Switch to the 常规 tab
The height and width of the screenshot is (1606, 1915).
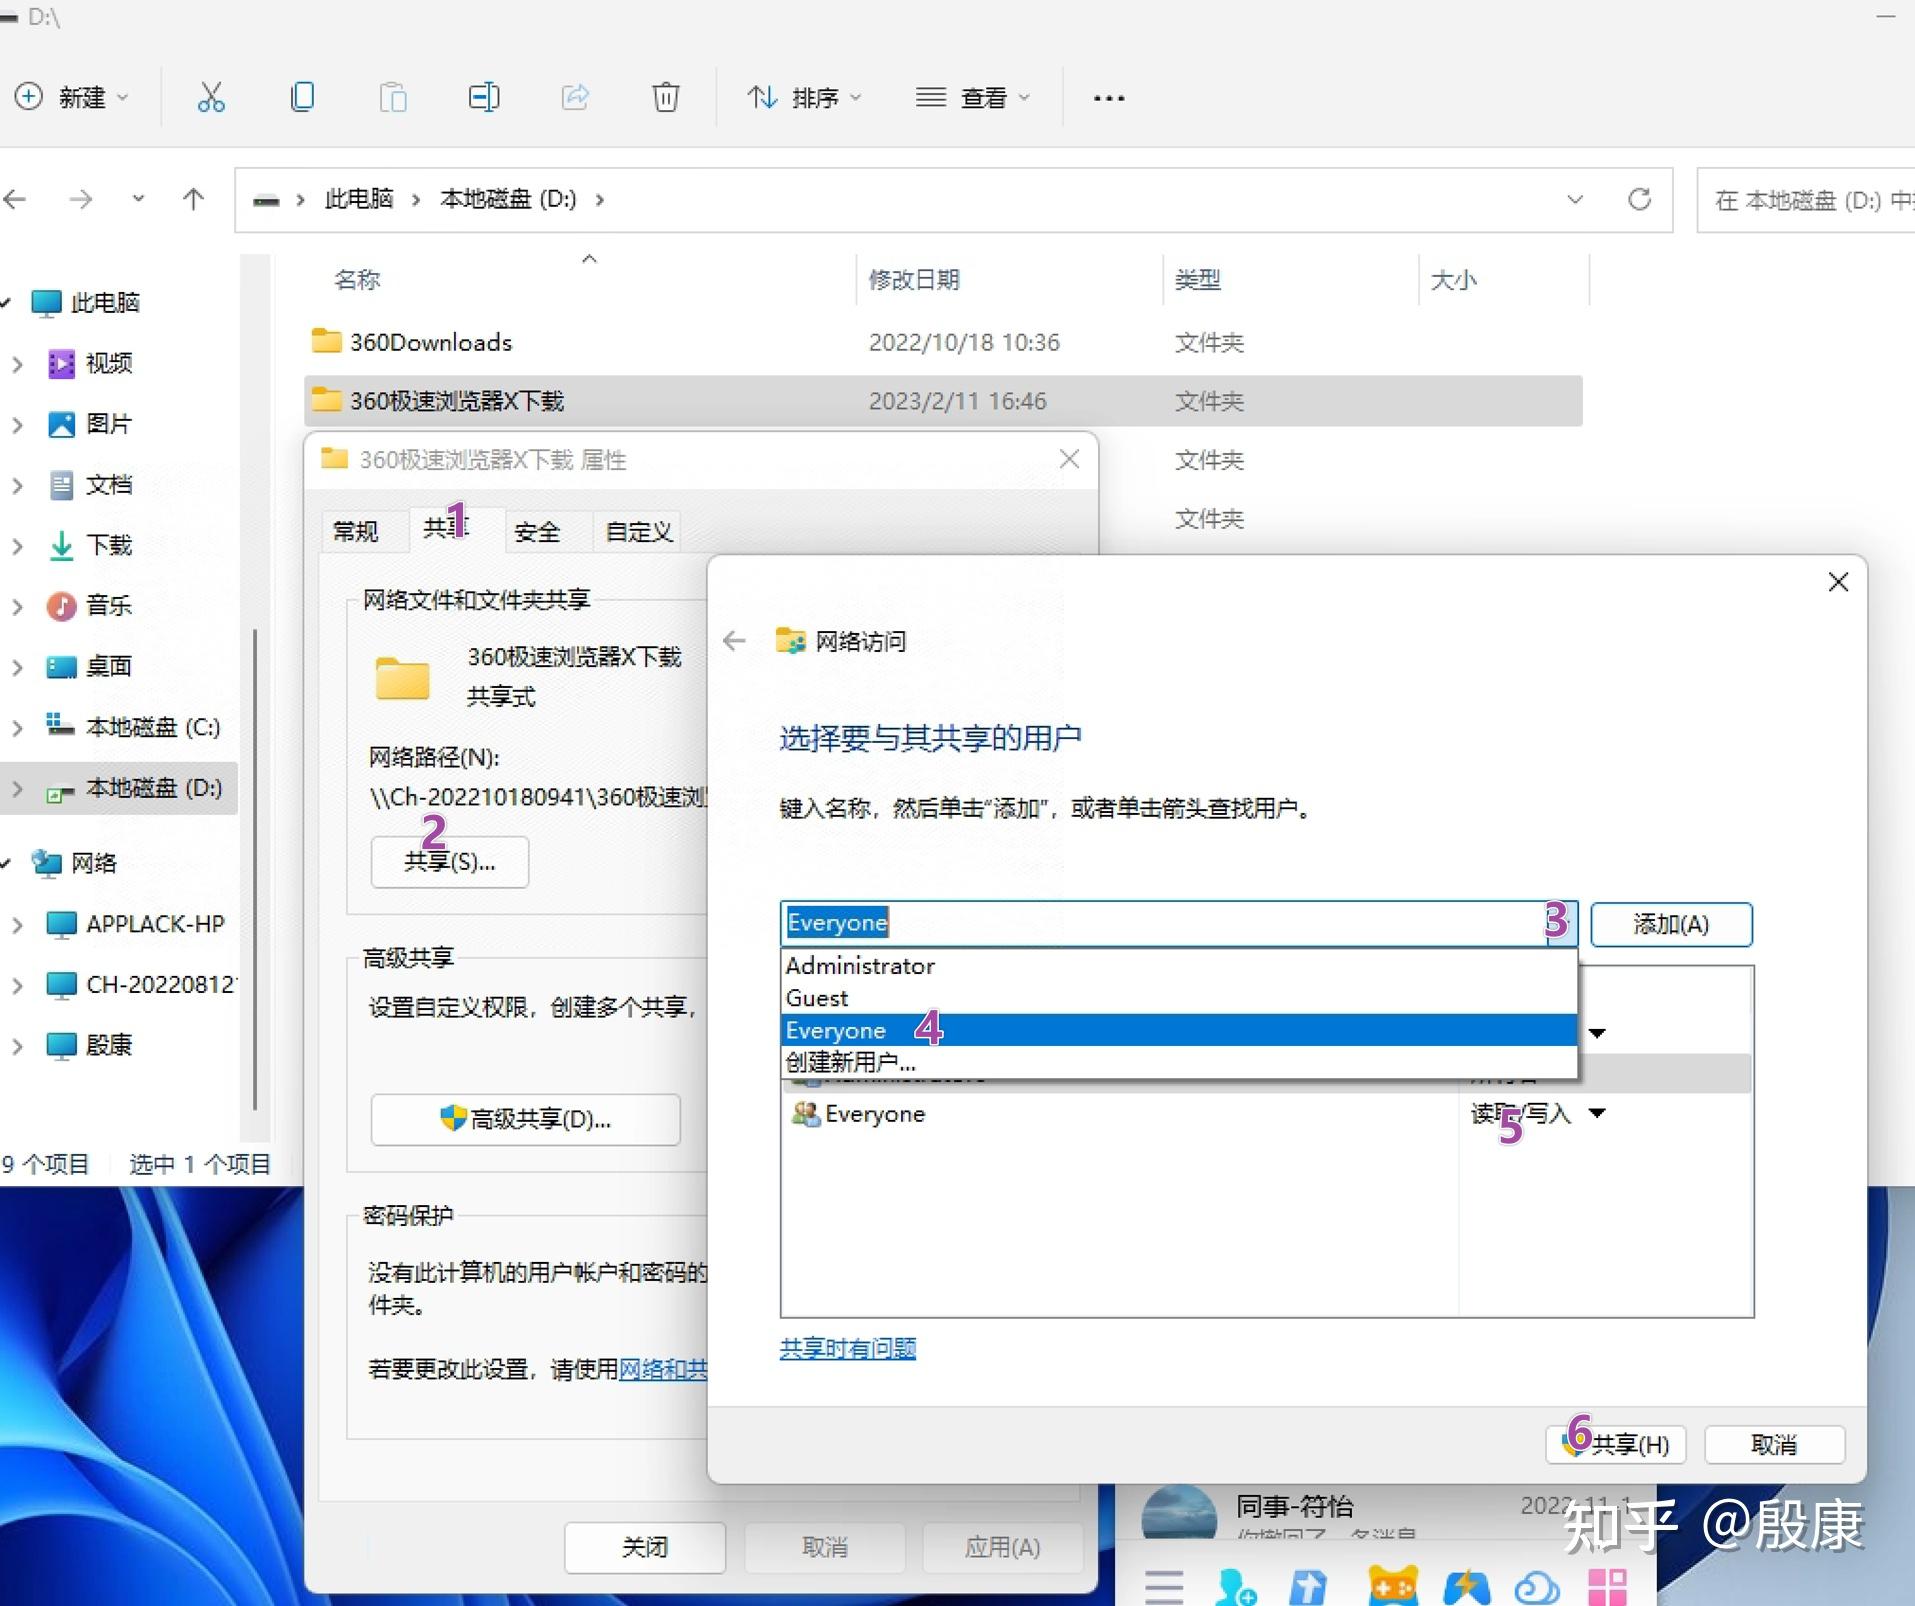coord(356,531)
